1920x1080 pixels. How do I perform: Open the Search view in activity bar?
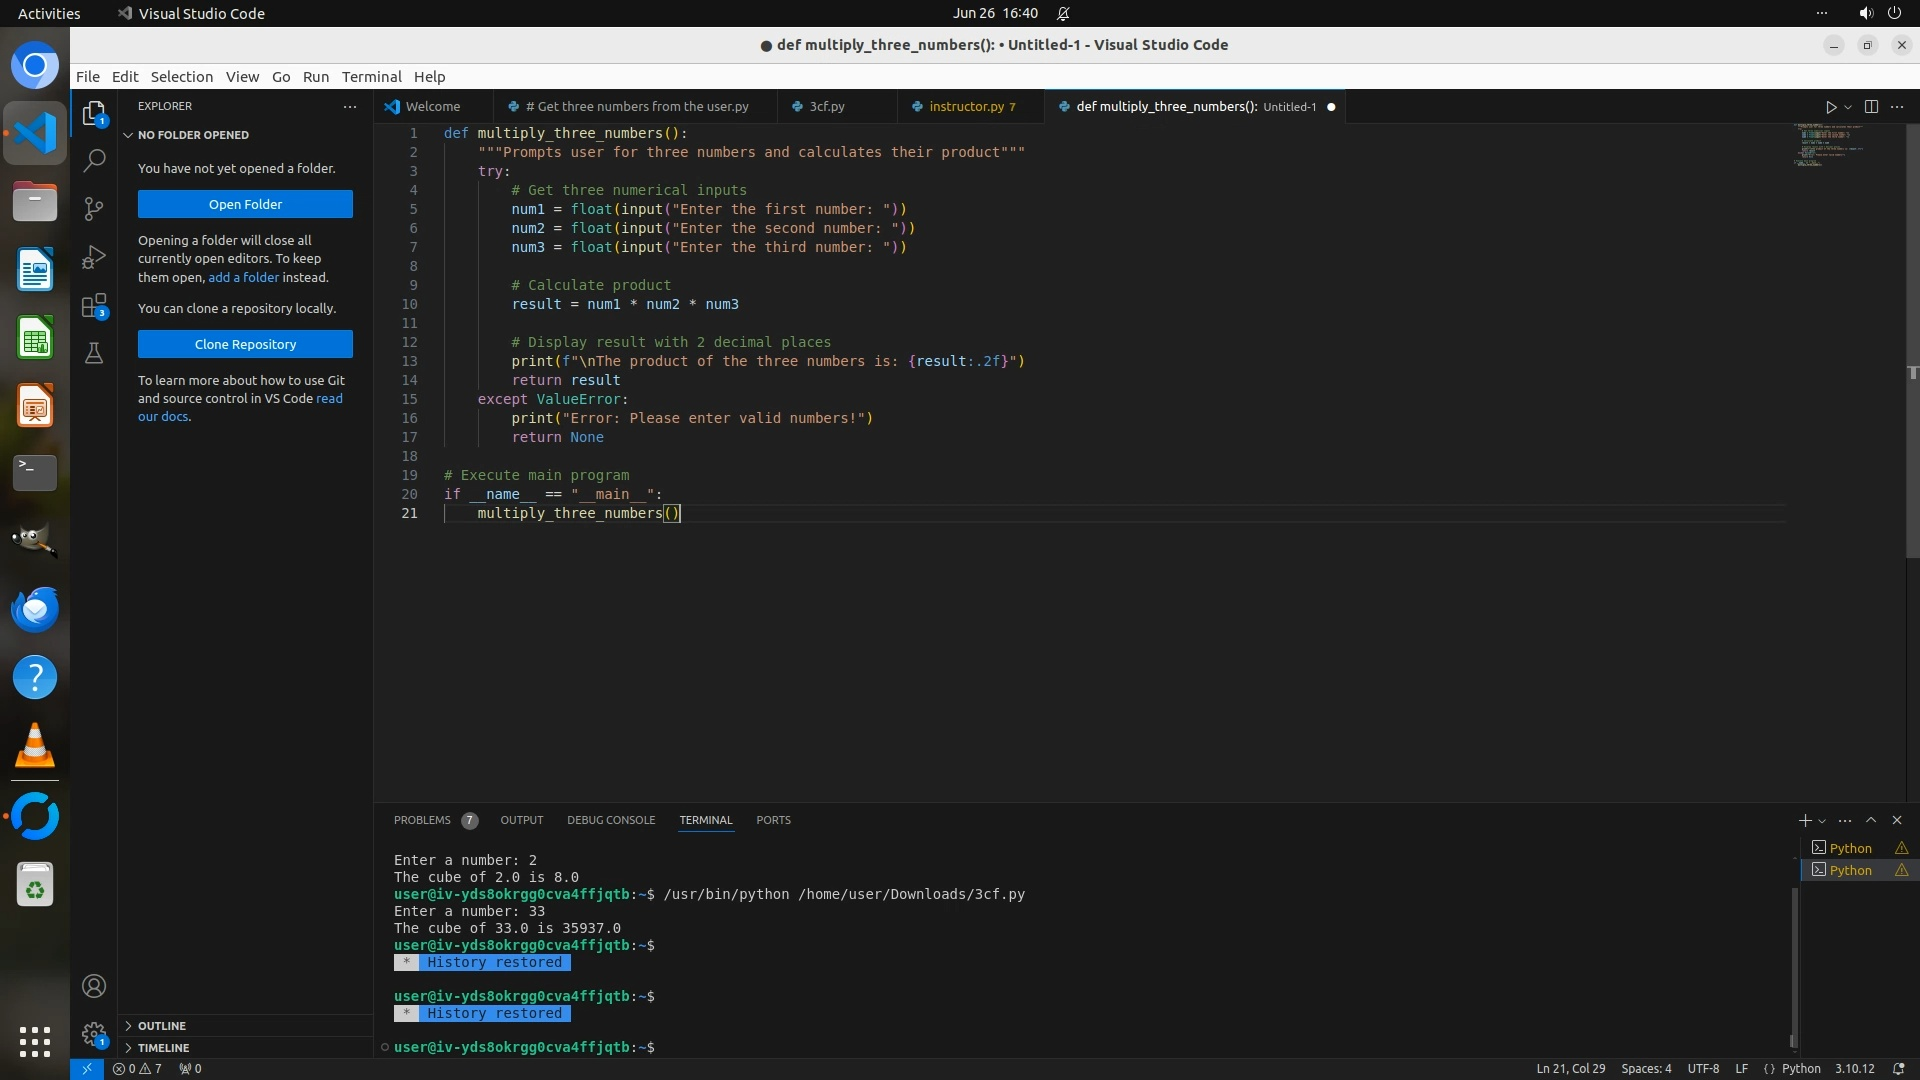click(x=94, y=160)
